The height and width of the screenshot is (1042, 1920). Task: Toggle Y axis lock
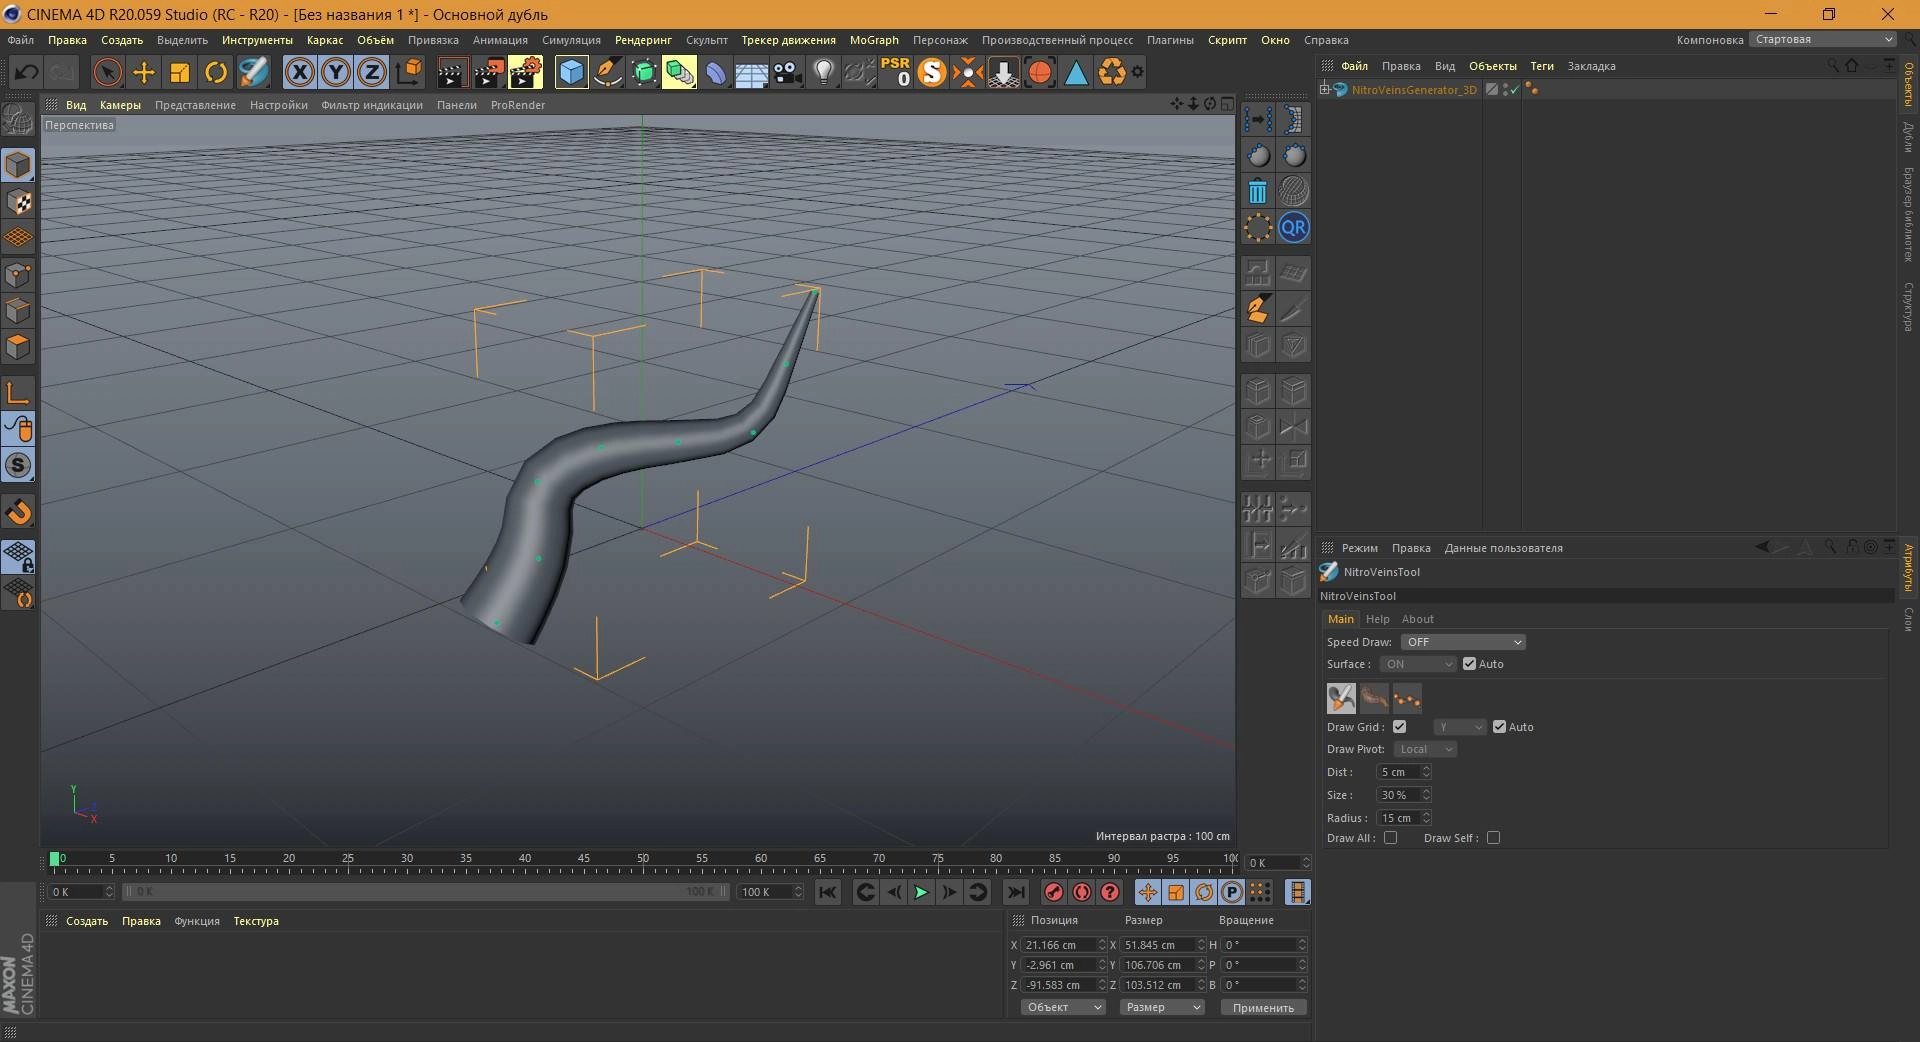pyautogui.click(x=335, y=72)
